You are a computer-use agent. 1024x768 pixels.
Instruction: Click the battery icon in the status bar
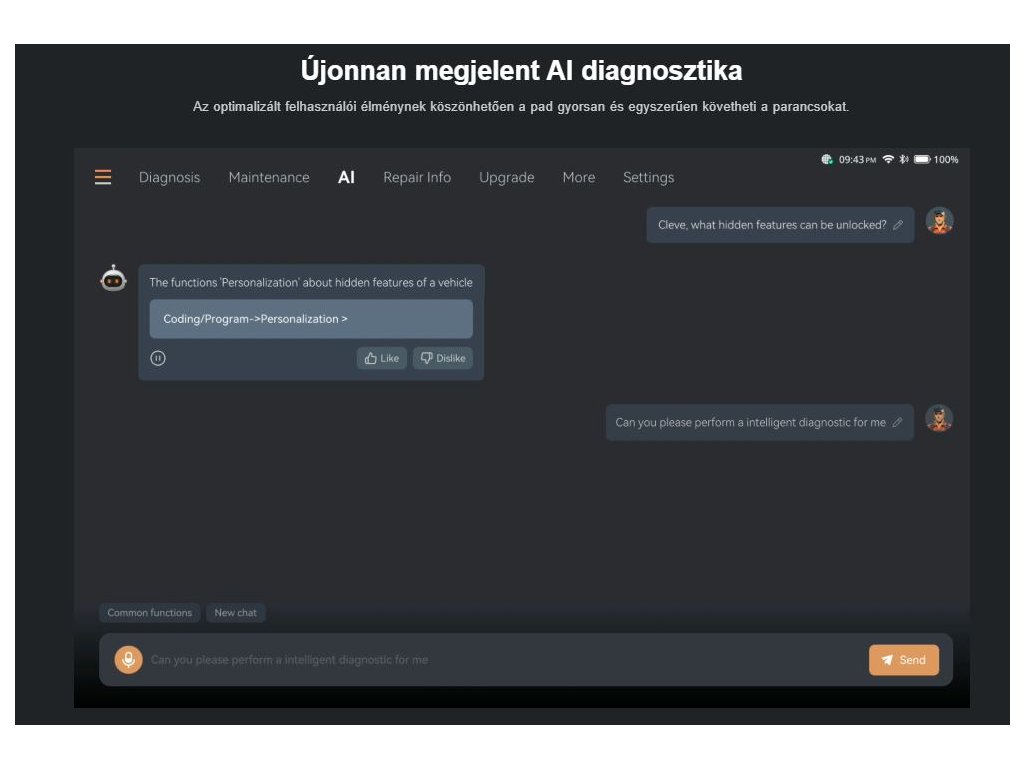click(x=922, y=159)
